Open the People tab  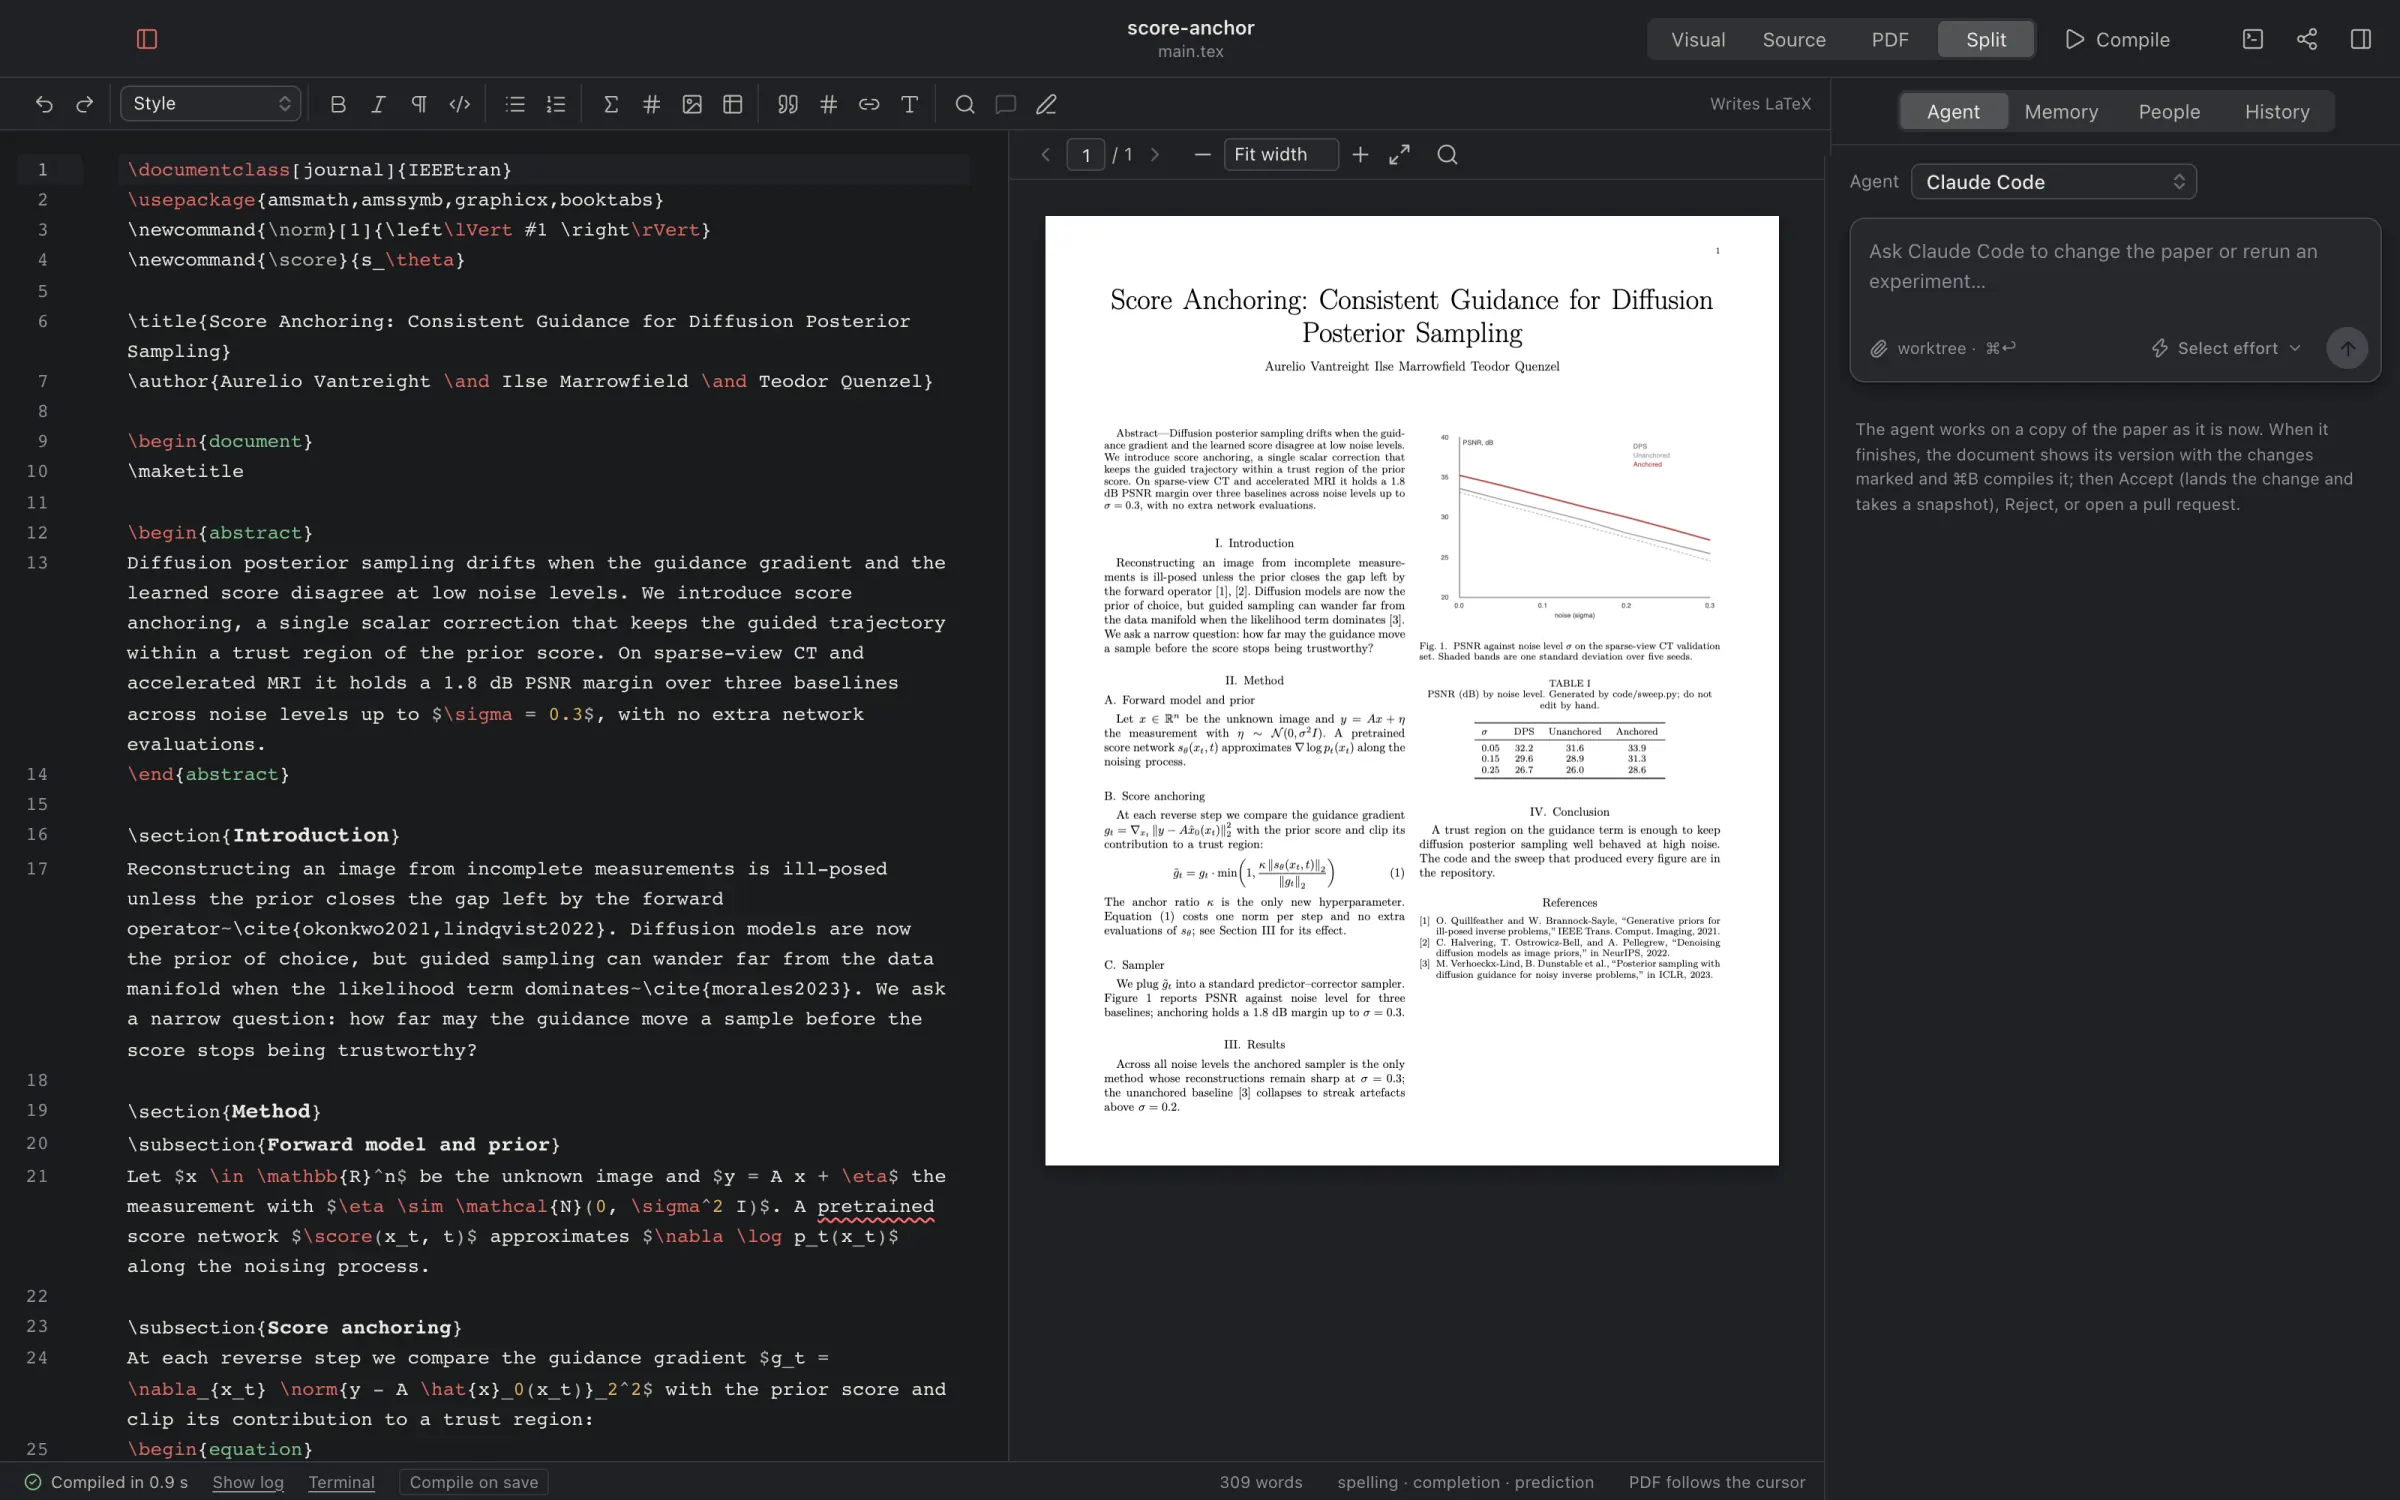pyautogui.click(x=2169, y=112)
